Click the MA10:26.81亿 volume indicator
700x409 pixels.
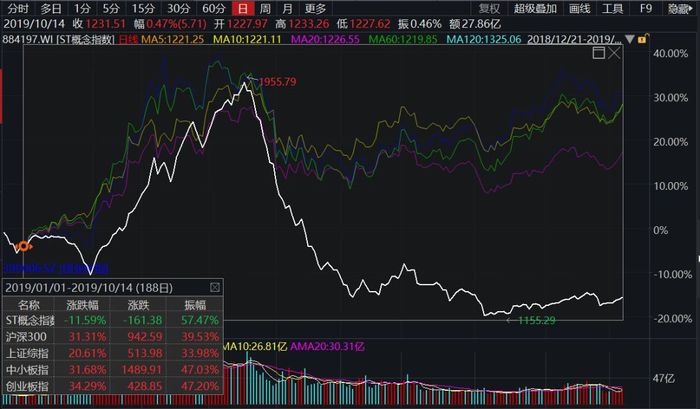[255, 346]
